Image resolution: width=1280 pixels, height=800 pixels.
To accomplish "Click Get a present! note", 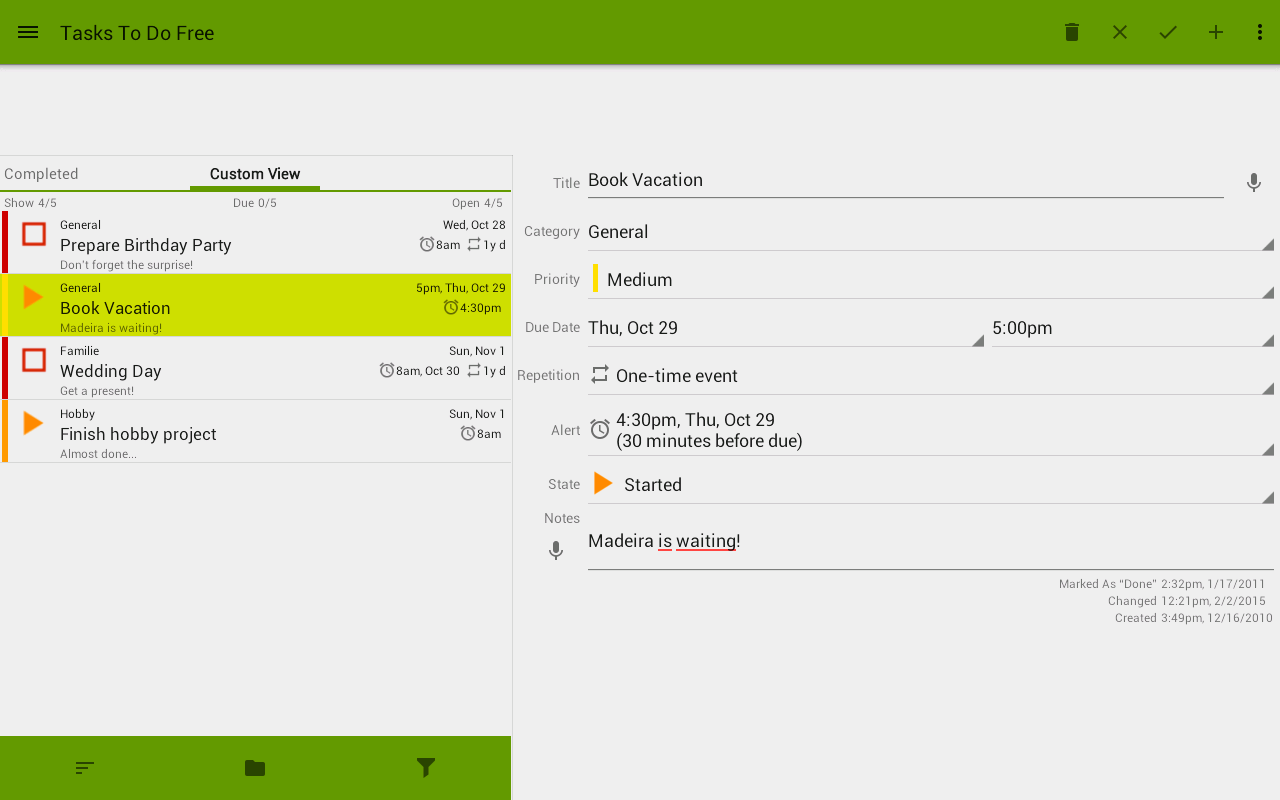I will (x=97, y=391).
